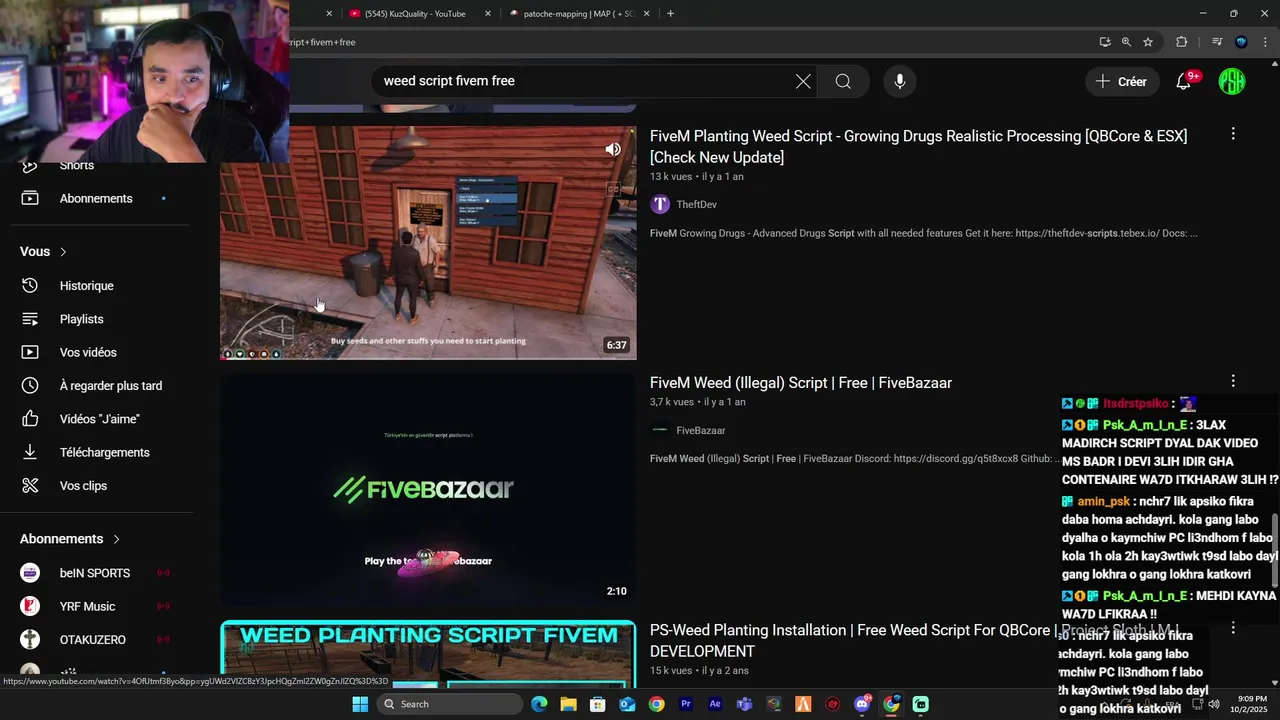The width and height of the screenshot is (1280, 720).
Task: Open Abonnements sidebar entry
Action: coord(98,198)
